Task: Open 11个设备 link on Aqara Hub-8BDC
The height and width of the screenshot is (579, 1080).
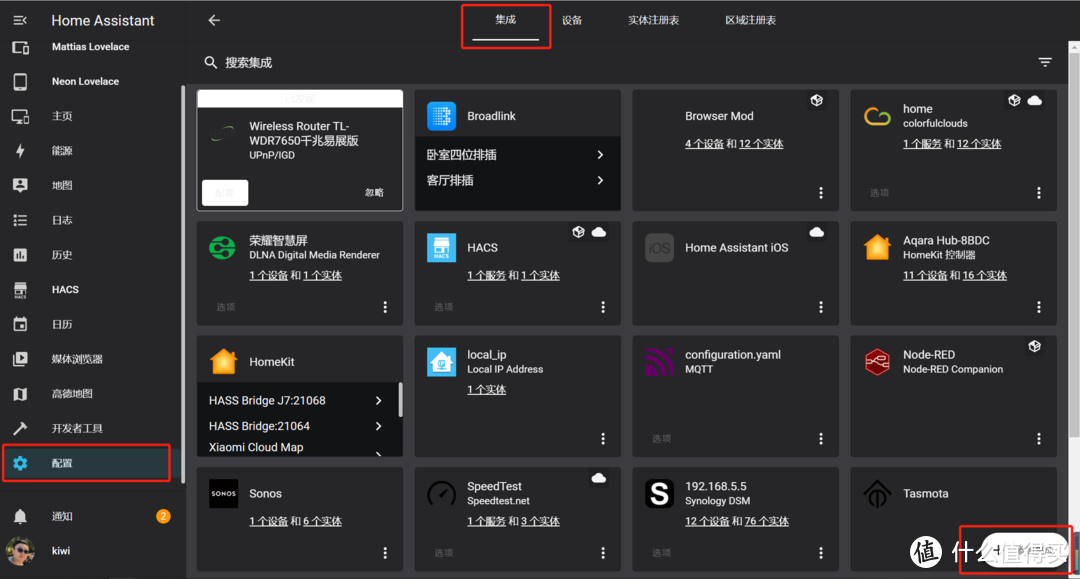Action: click(x=925, y=275)
